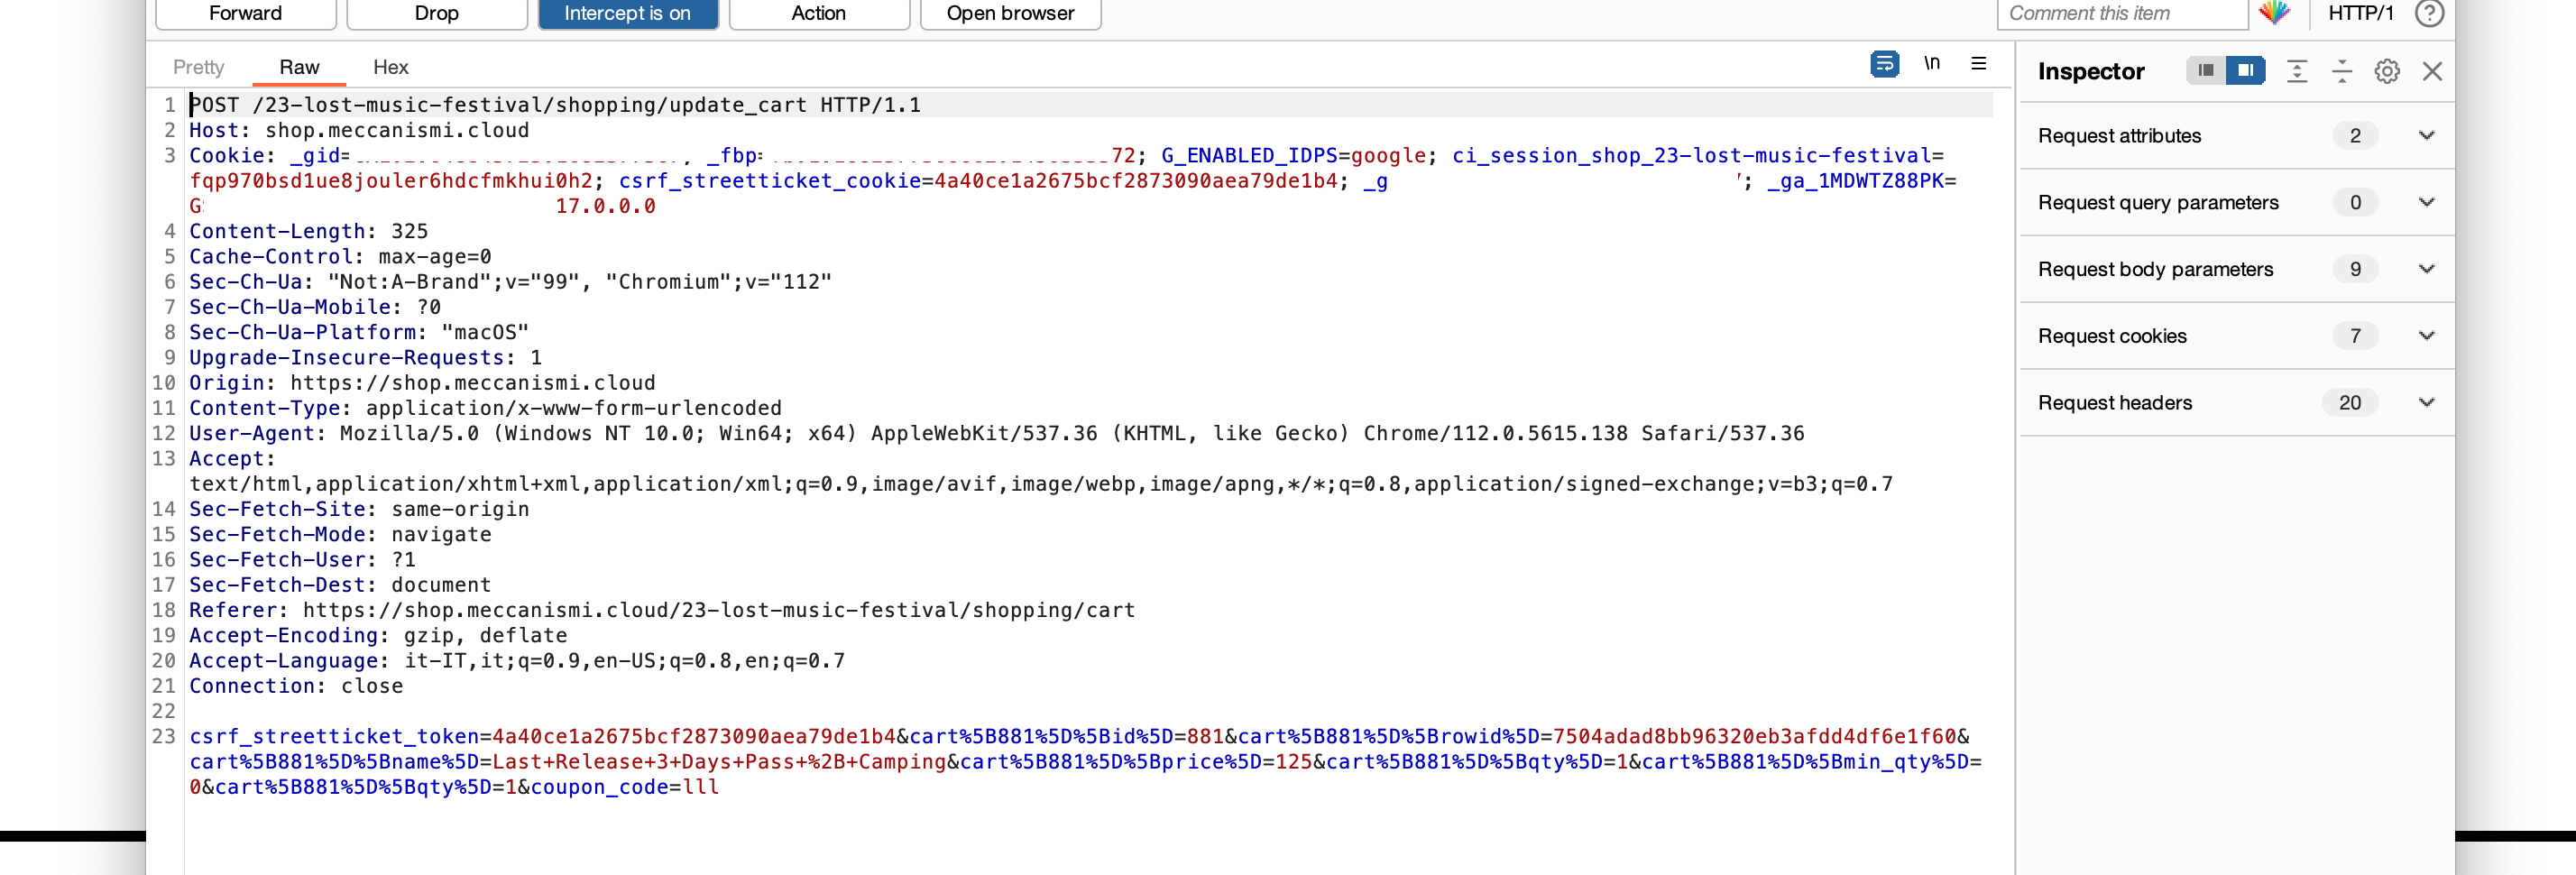
Task: Expand the Request cookies section
Action: tap(2426, 336)
